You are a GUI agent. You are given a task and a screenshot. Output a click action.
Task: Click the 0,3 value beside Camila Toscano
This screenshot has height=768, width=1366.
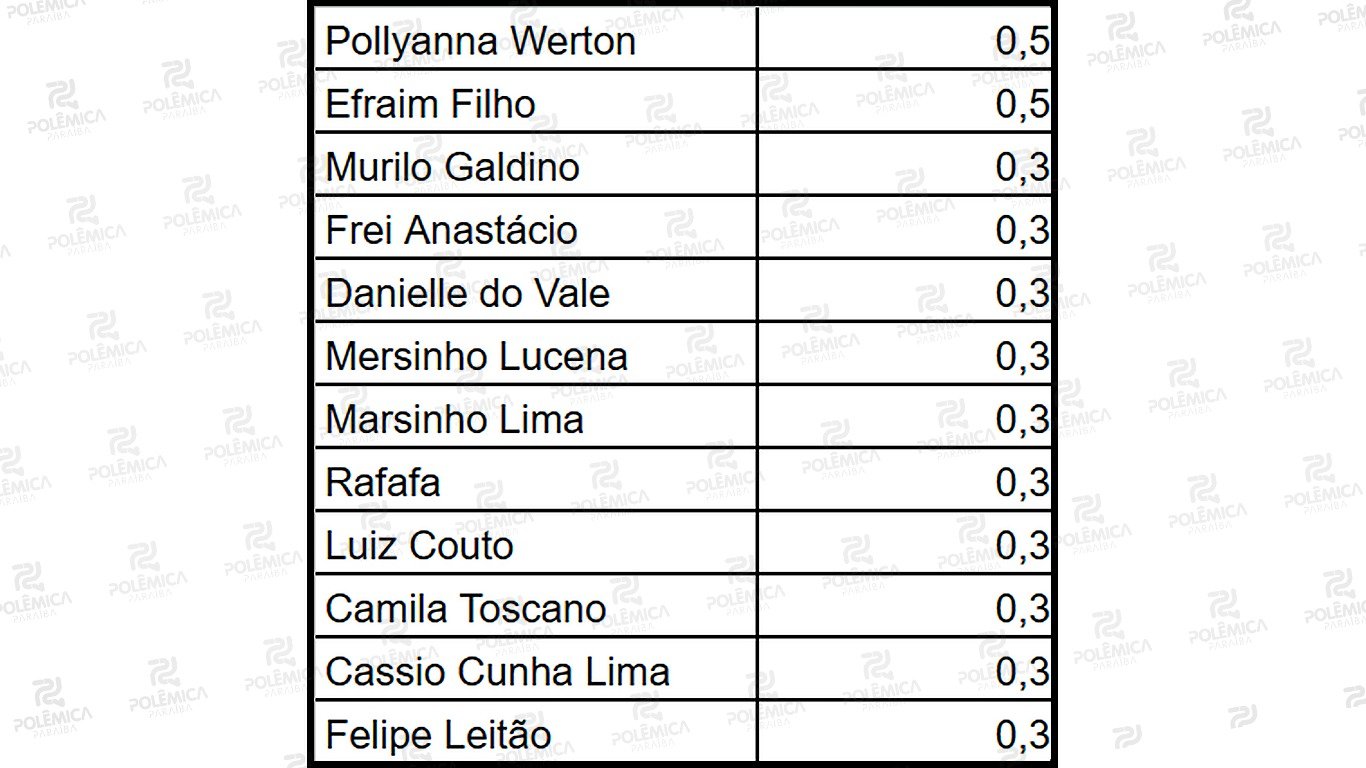pos(1022,609)
